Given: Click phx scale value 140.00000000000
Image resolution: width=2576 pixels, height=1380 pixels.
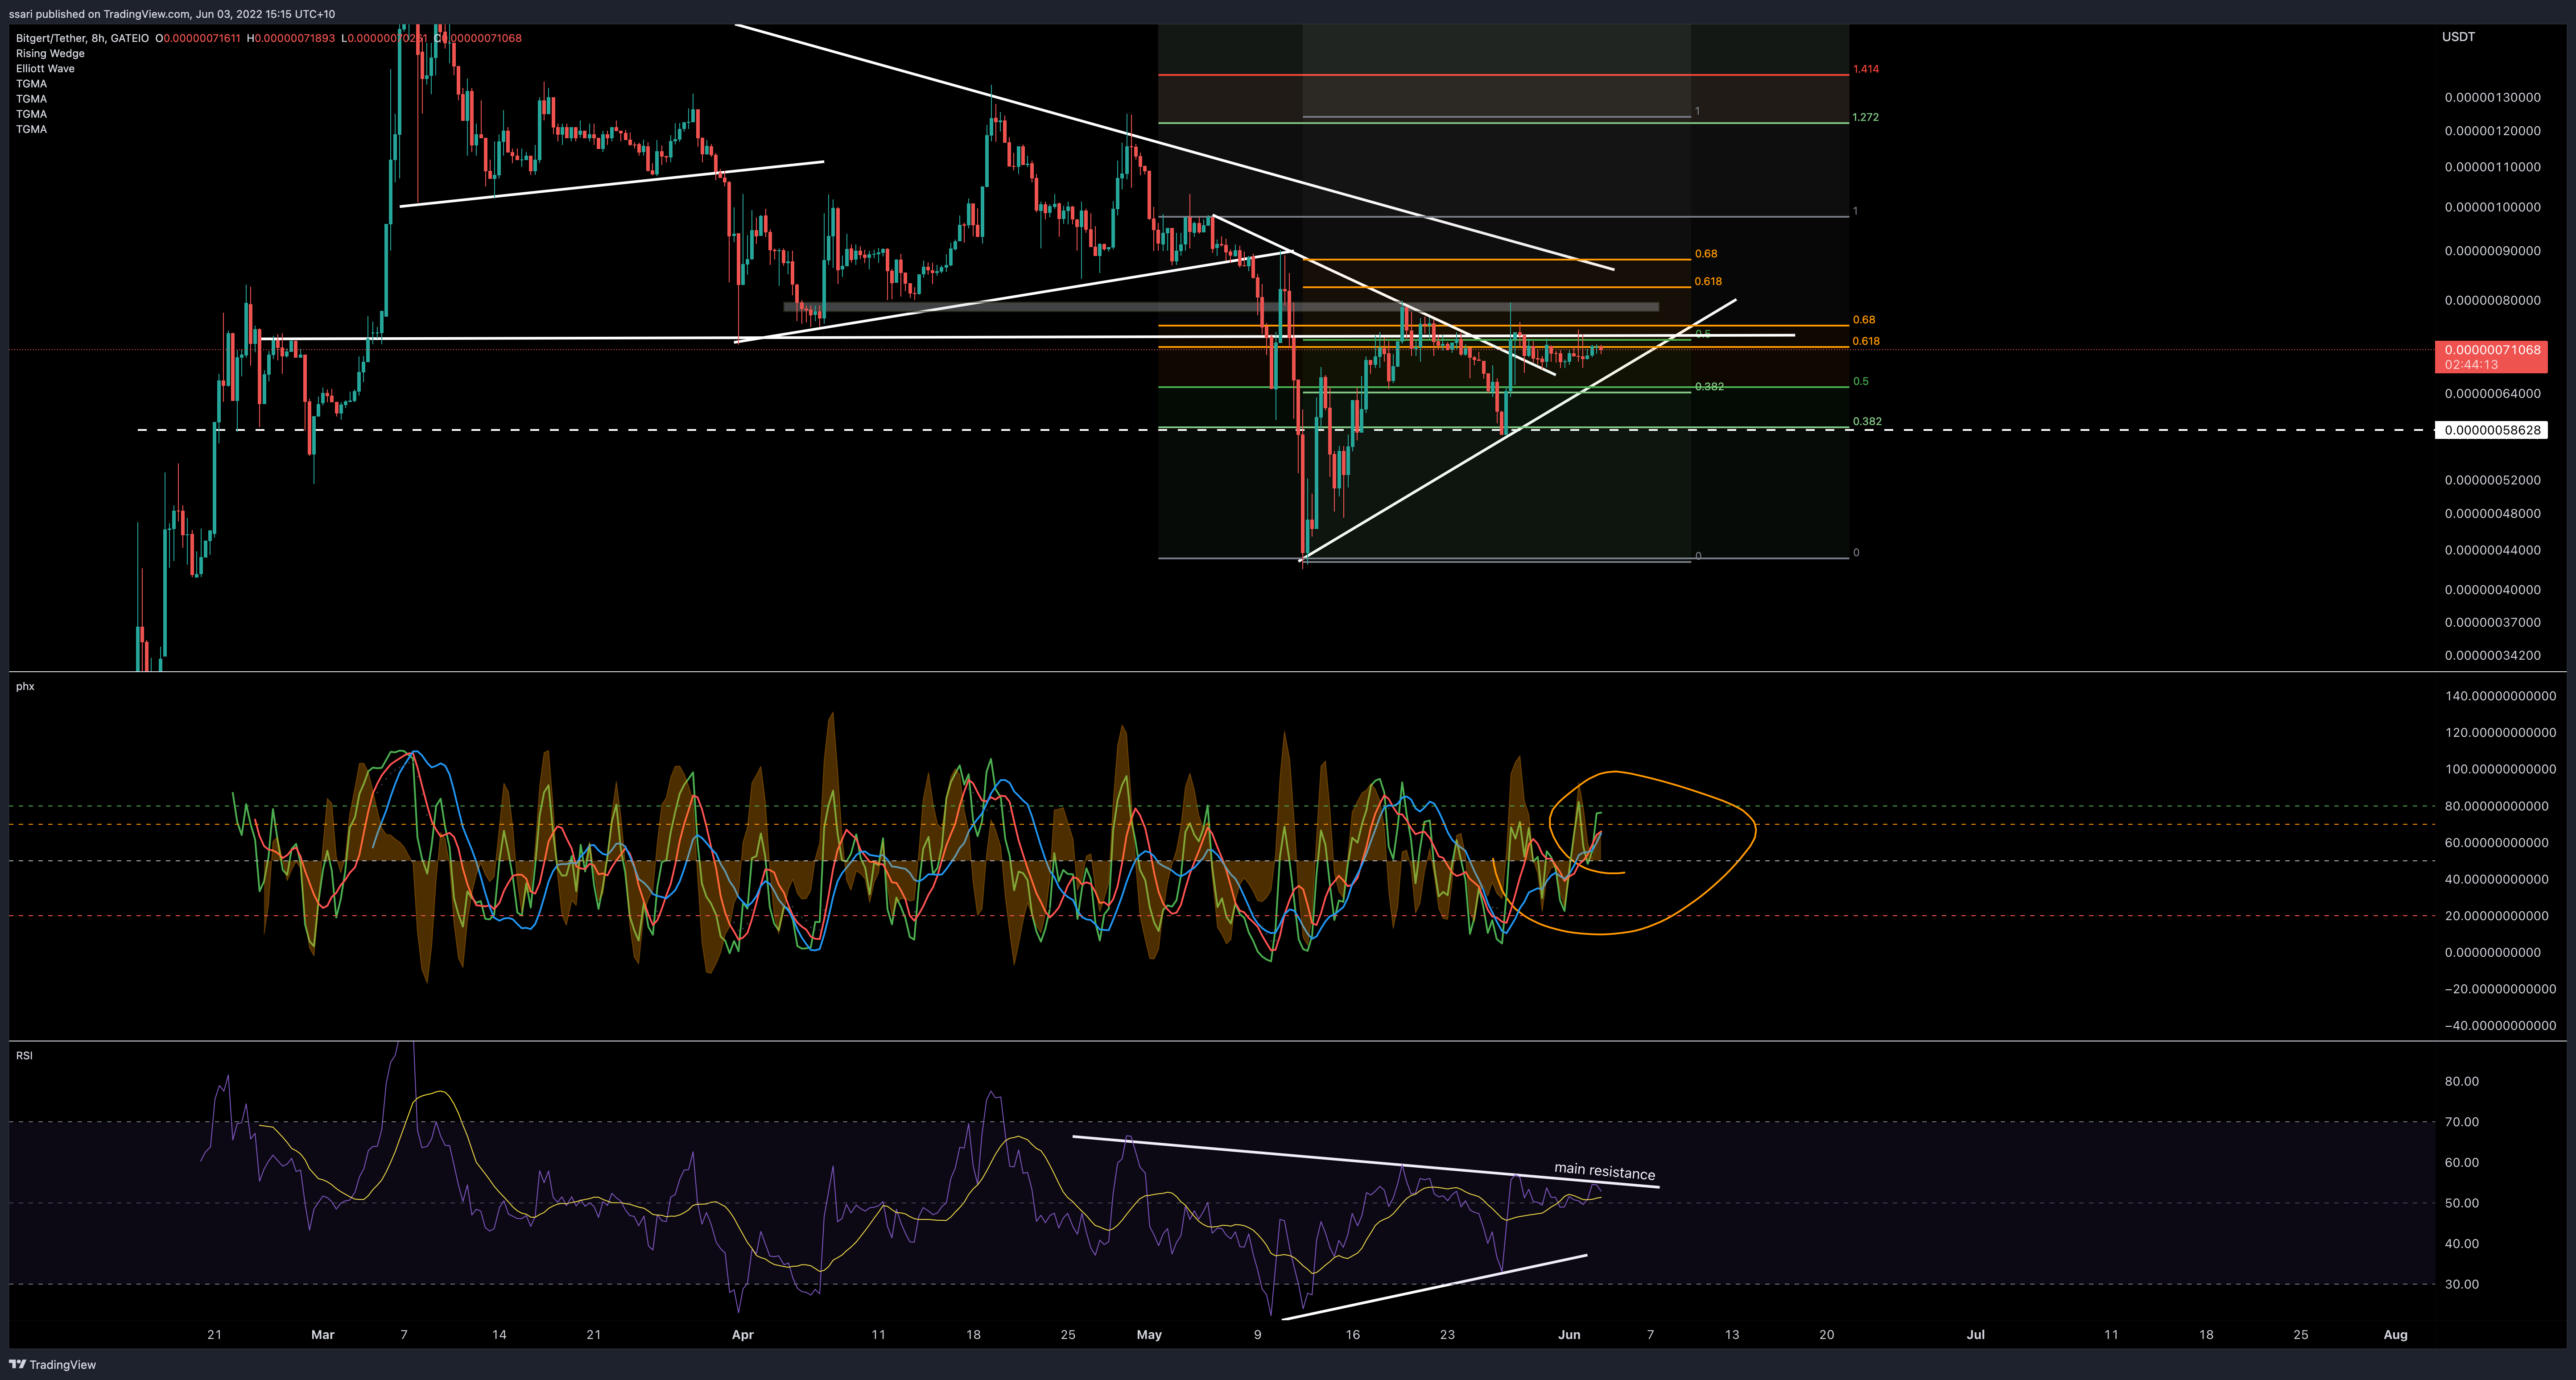Looking at the screenshot, I should click(x=2500, y=696).
